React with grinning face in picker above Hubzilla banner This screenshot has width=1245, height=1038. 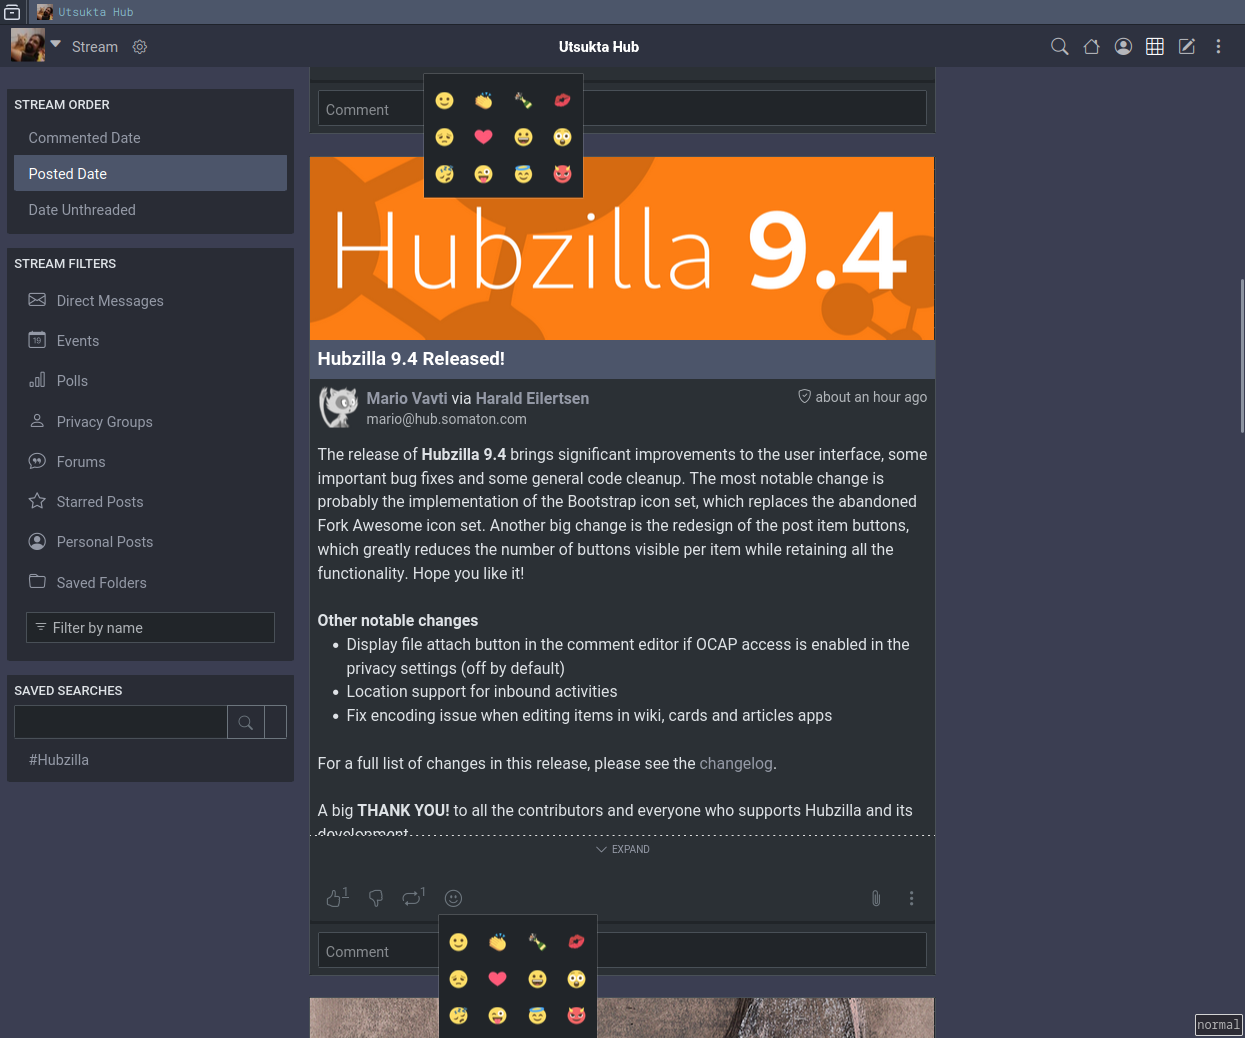pyautogui.click(x=523, y=137)
